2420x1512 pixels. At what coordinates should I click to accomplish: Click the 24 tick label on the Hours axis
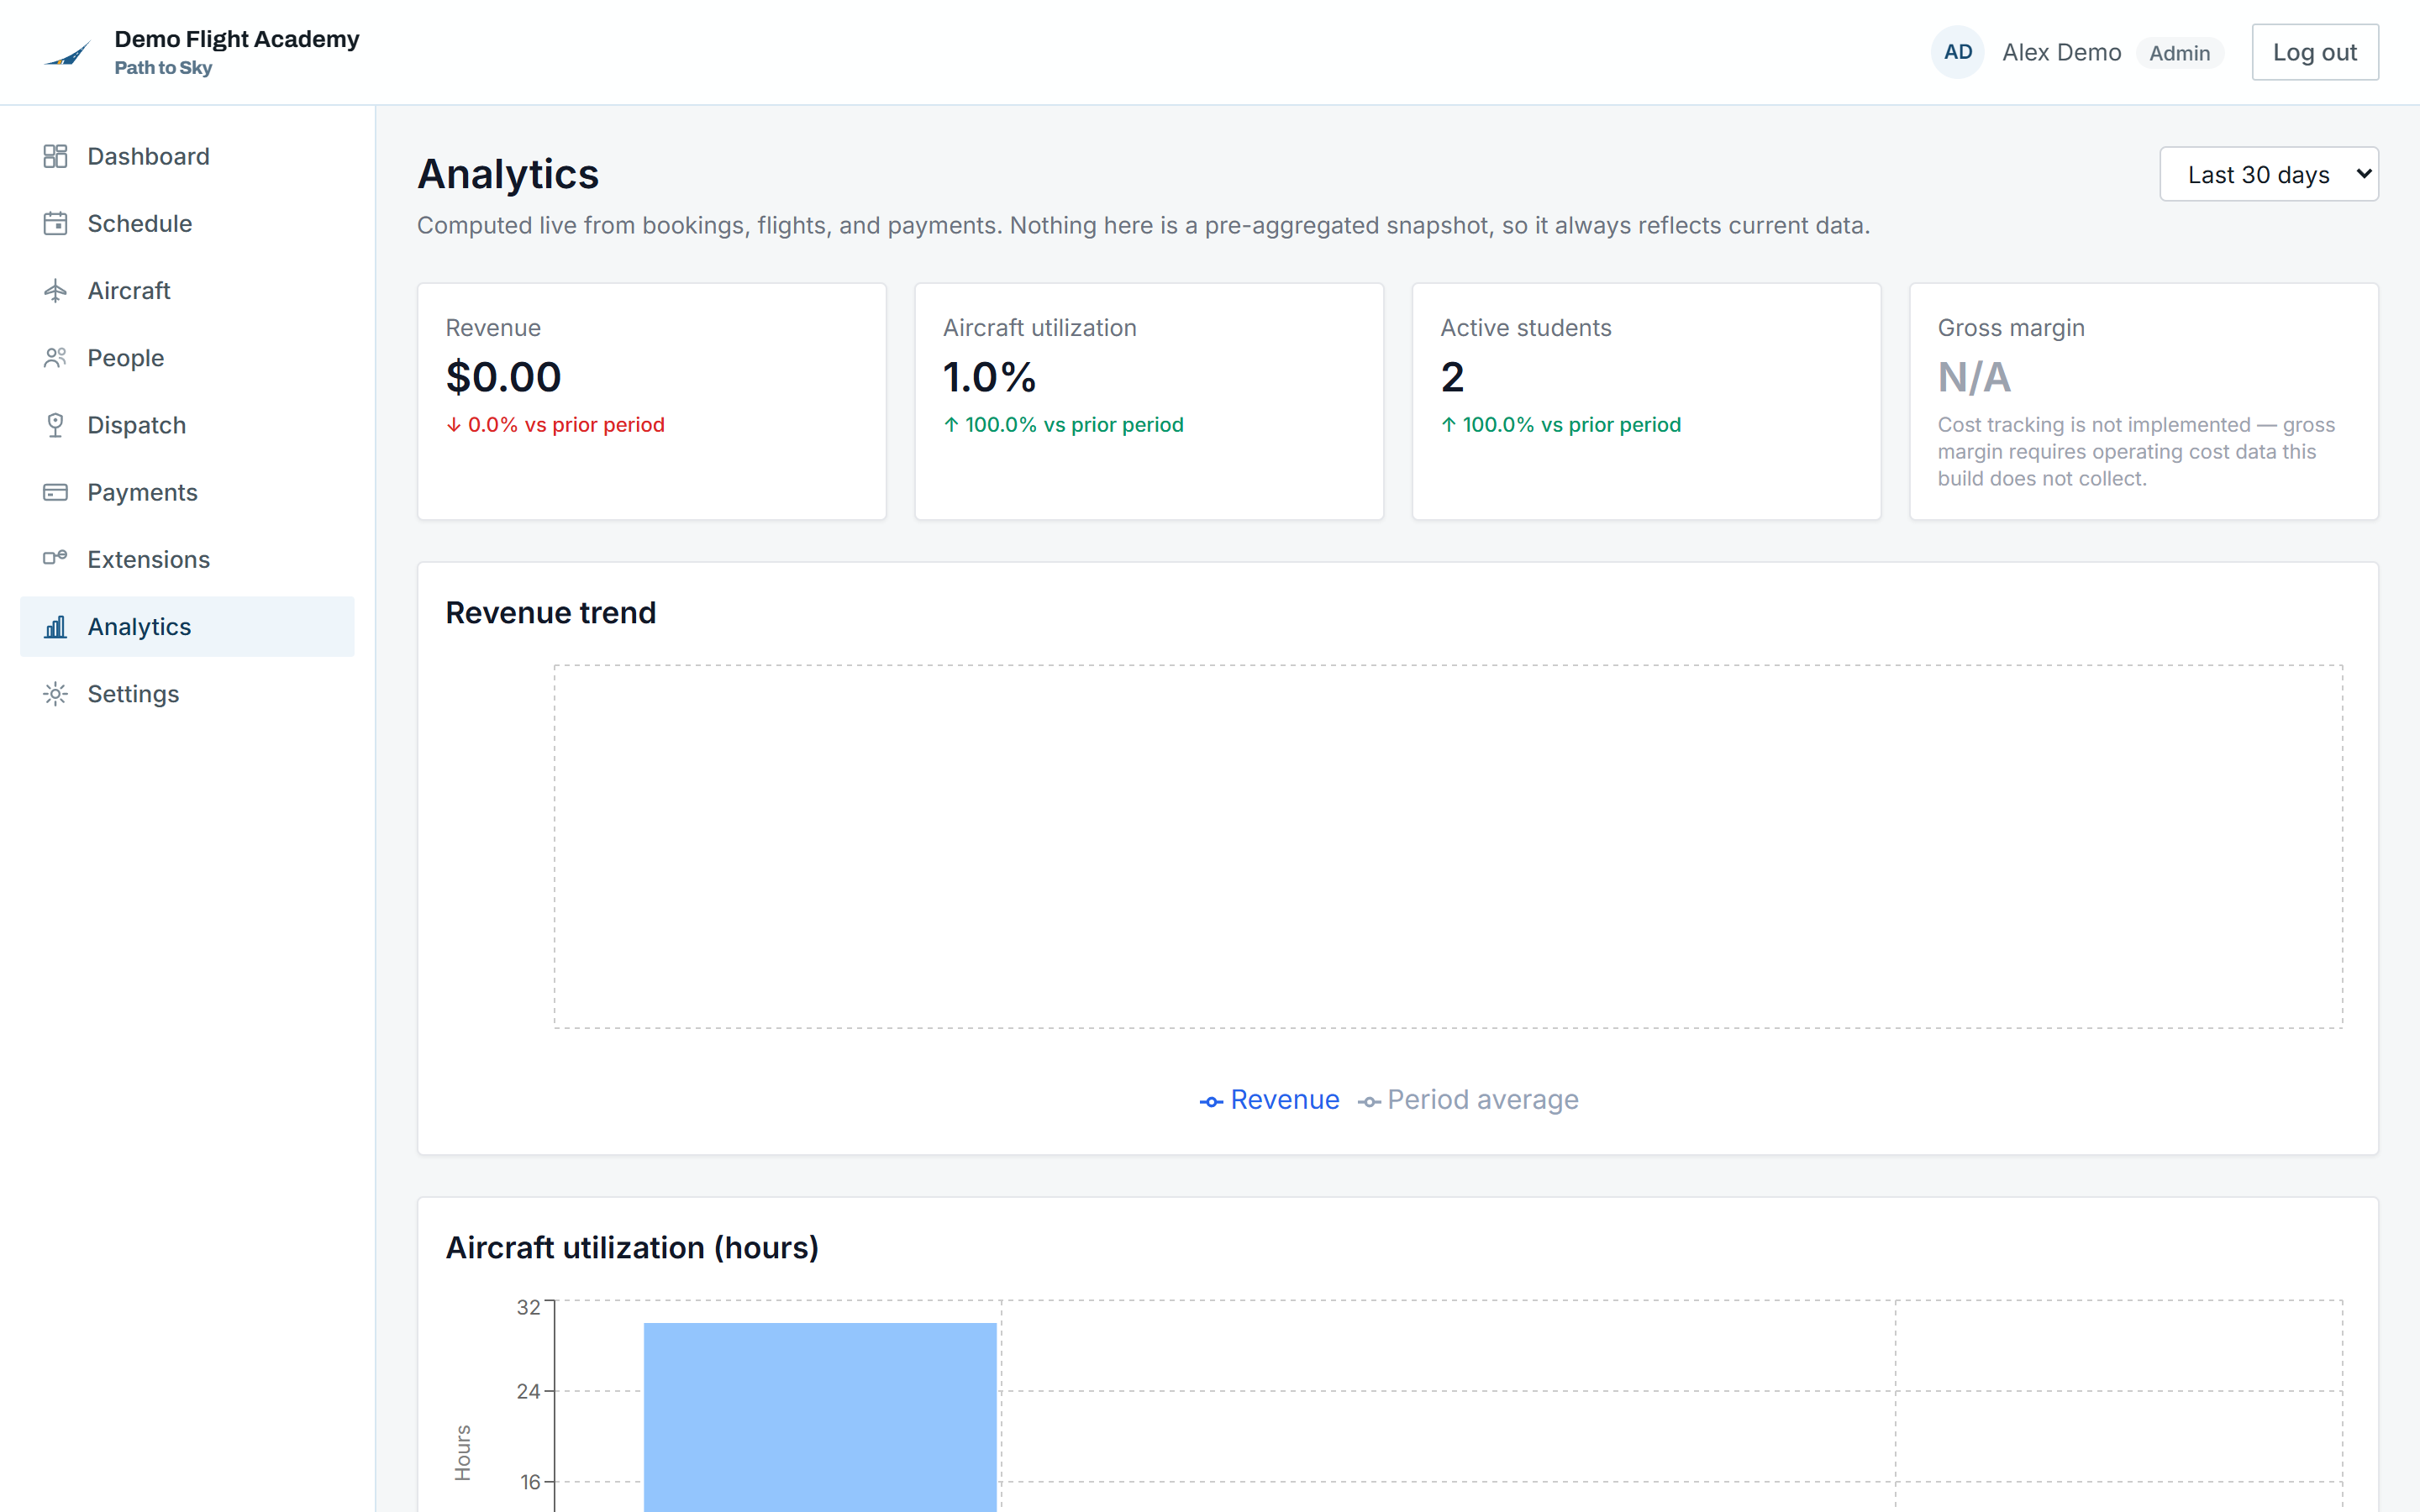[528, 1391]
